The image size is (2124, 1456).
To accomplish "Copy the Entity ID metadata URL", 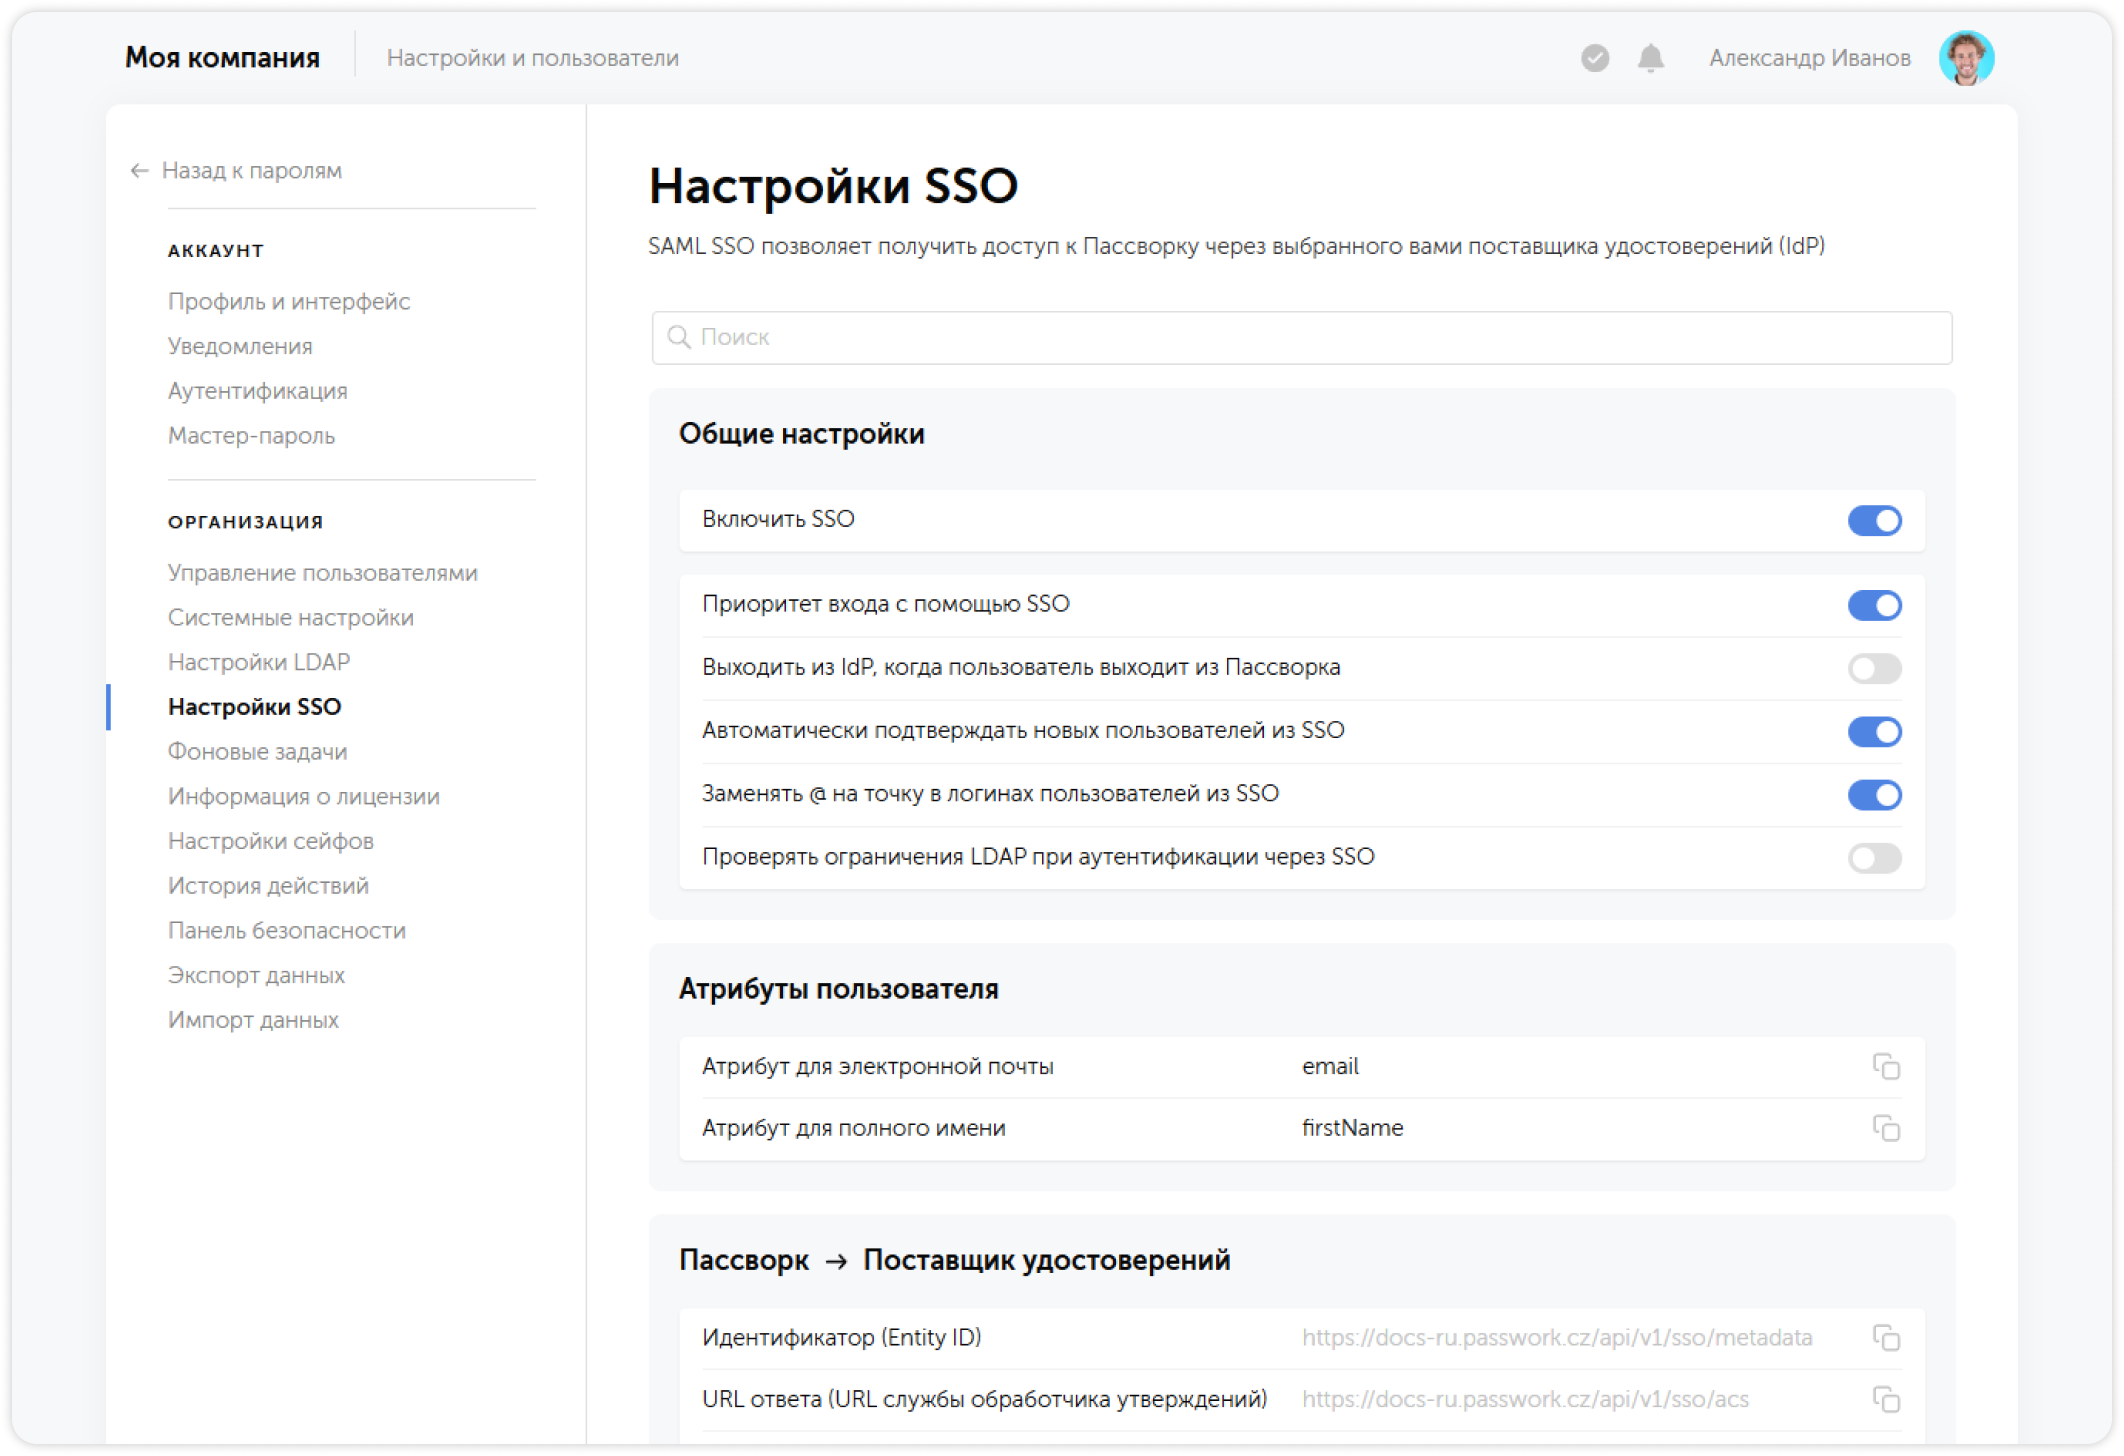I will (1888, 1337).
